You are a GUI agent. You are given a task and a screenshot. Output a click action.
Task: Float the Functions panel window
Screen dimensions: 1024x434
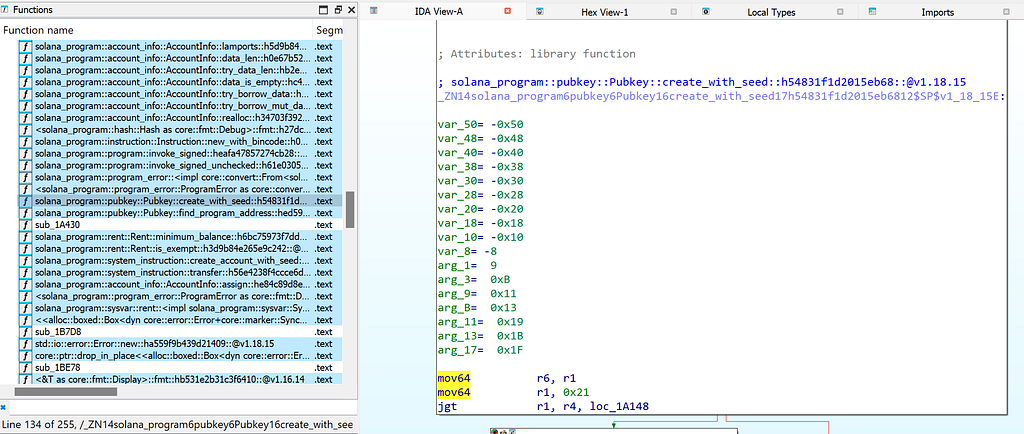coord(338,10)
